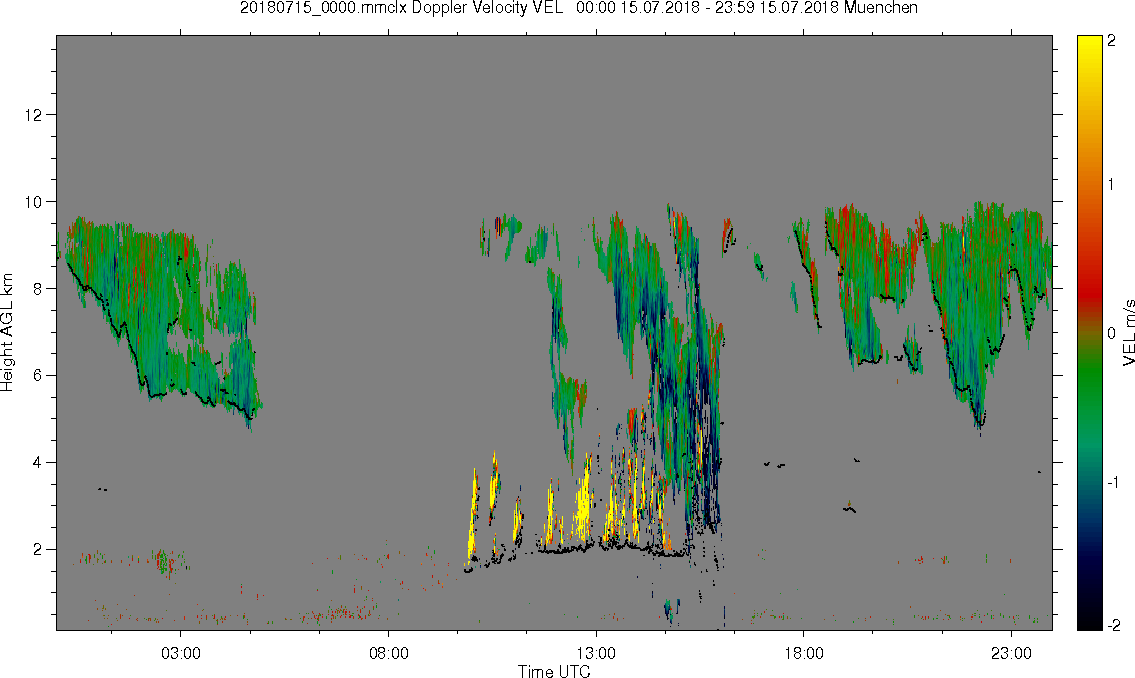The image size is (1135, 678).
Task: Click the 2 km height tick label
Action: [36, 549]
